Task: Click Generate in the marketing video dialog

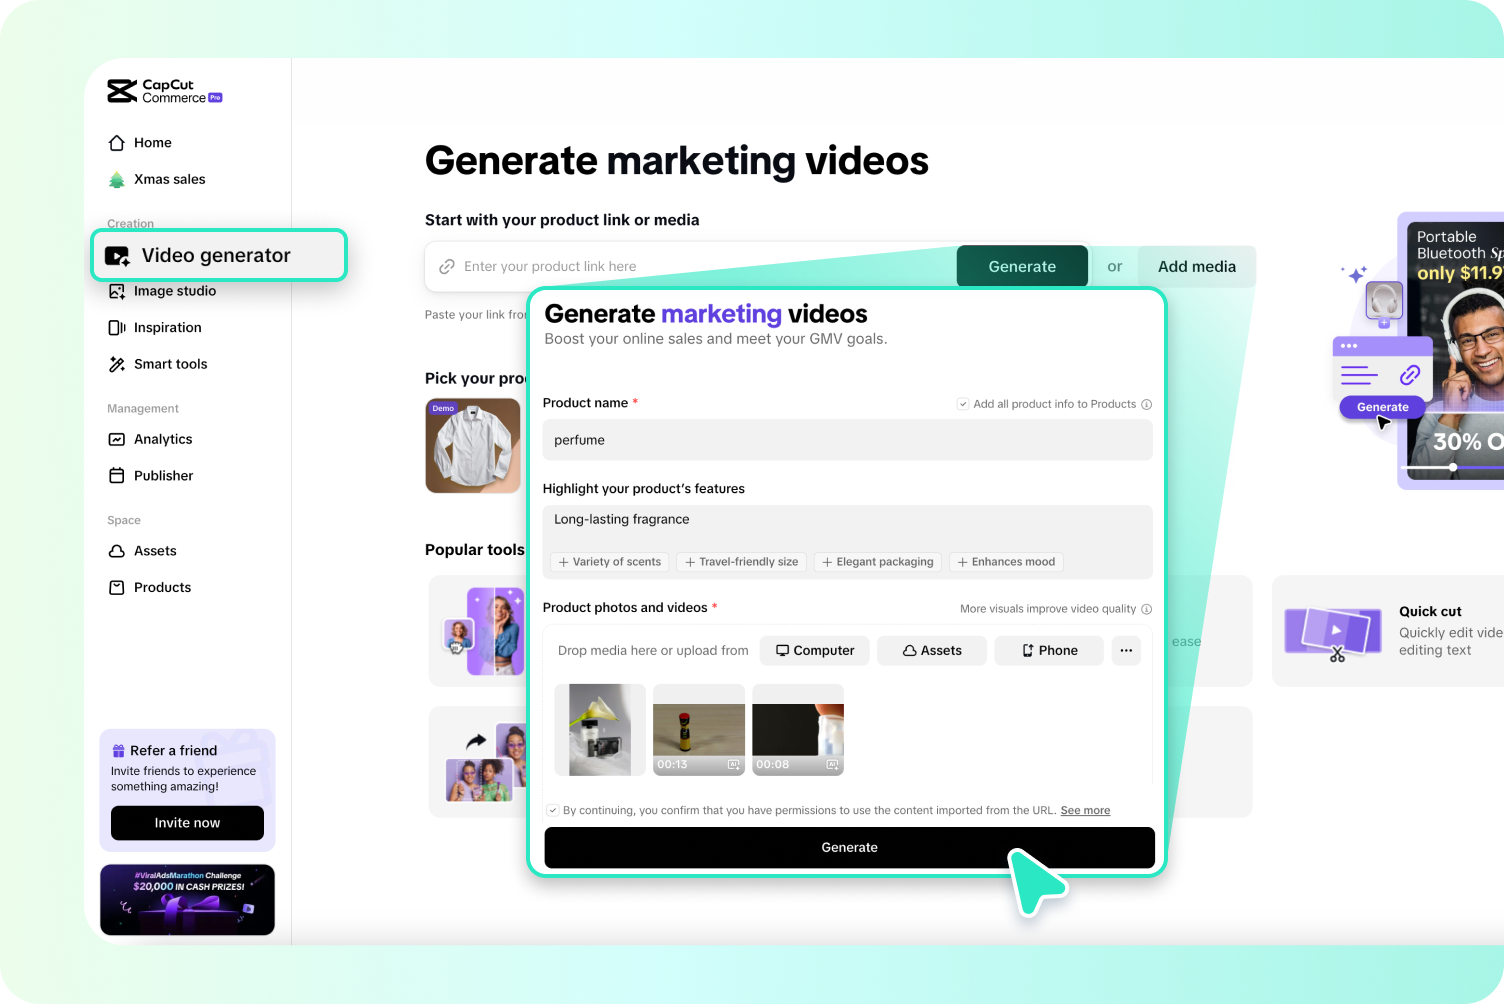Action: pyautogui.click(x=848, y=847)
